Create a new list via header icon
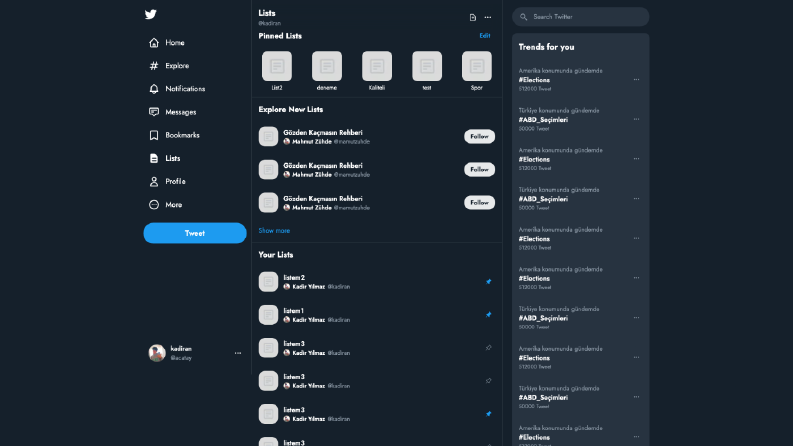The width and height of the screenshot is (793, 446). click(472, 17)
